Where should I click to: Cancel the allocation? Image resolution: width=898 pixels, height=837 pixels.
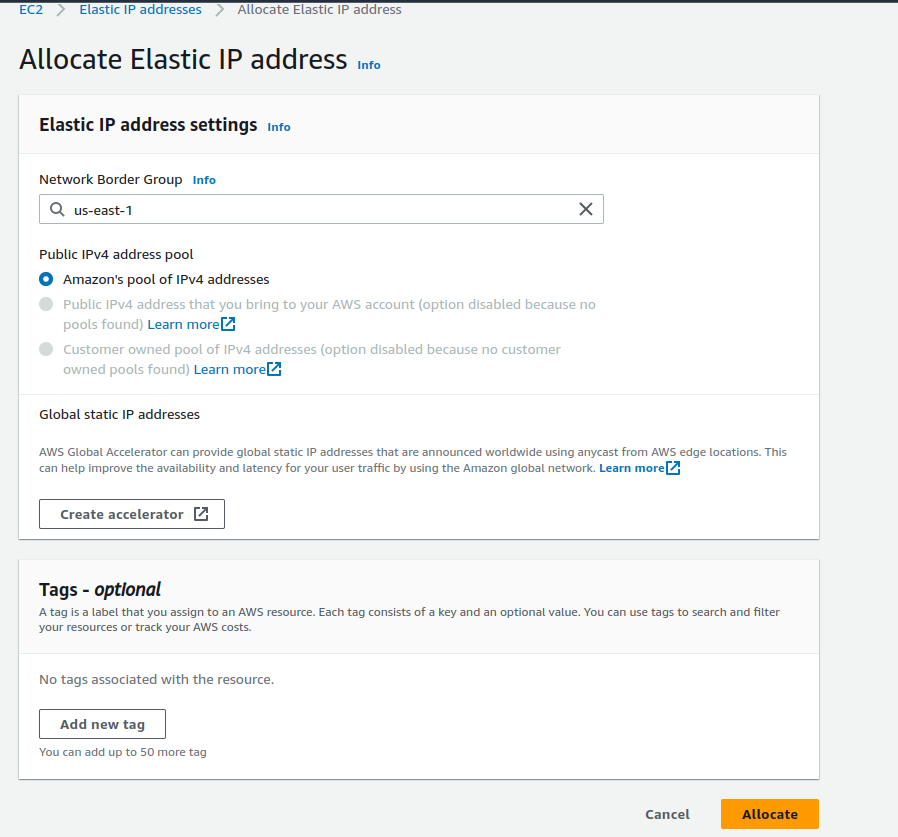[667, 814]
